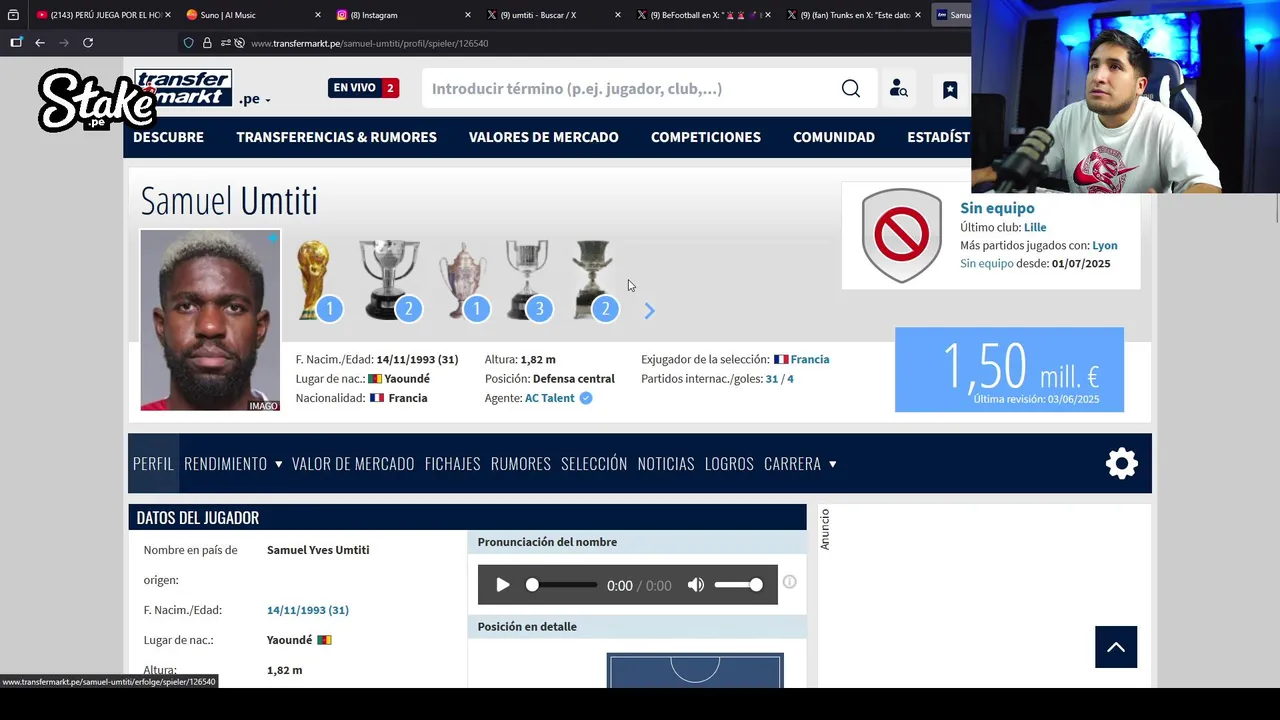Open the bookmark watchlist icon
Image resolution: width=1280 pixels, height=720 pixels.
click(950, 89)
